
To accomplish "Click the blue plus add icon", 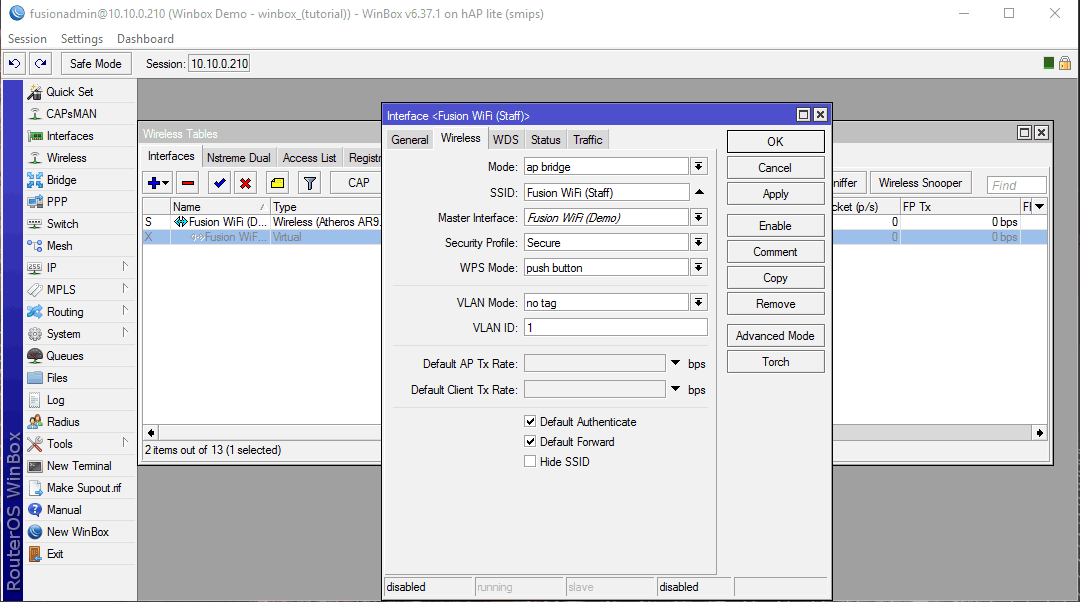I will (x=154, y=183).
